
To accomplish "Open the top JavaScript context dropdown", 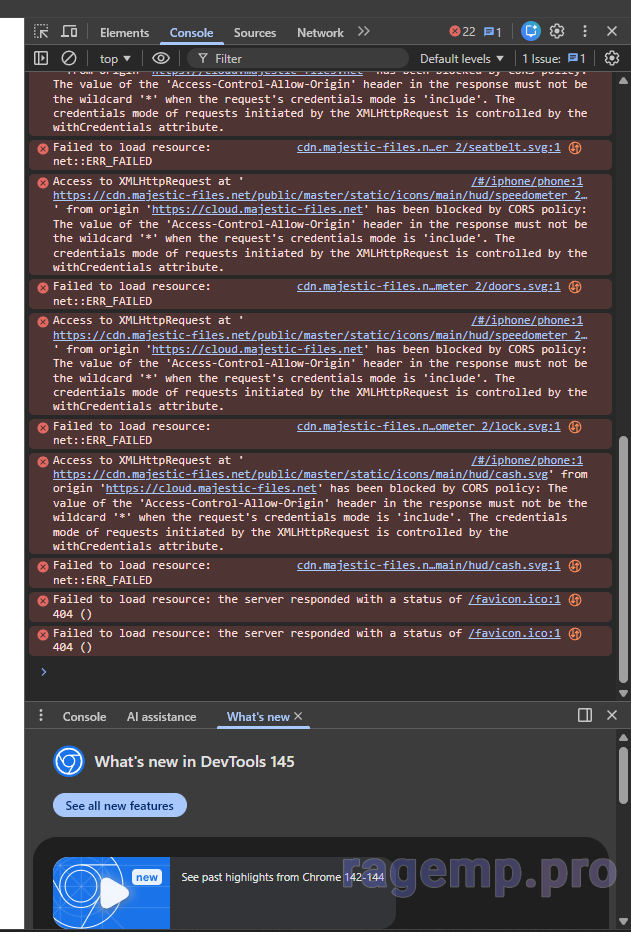I will 115,59.
